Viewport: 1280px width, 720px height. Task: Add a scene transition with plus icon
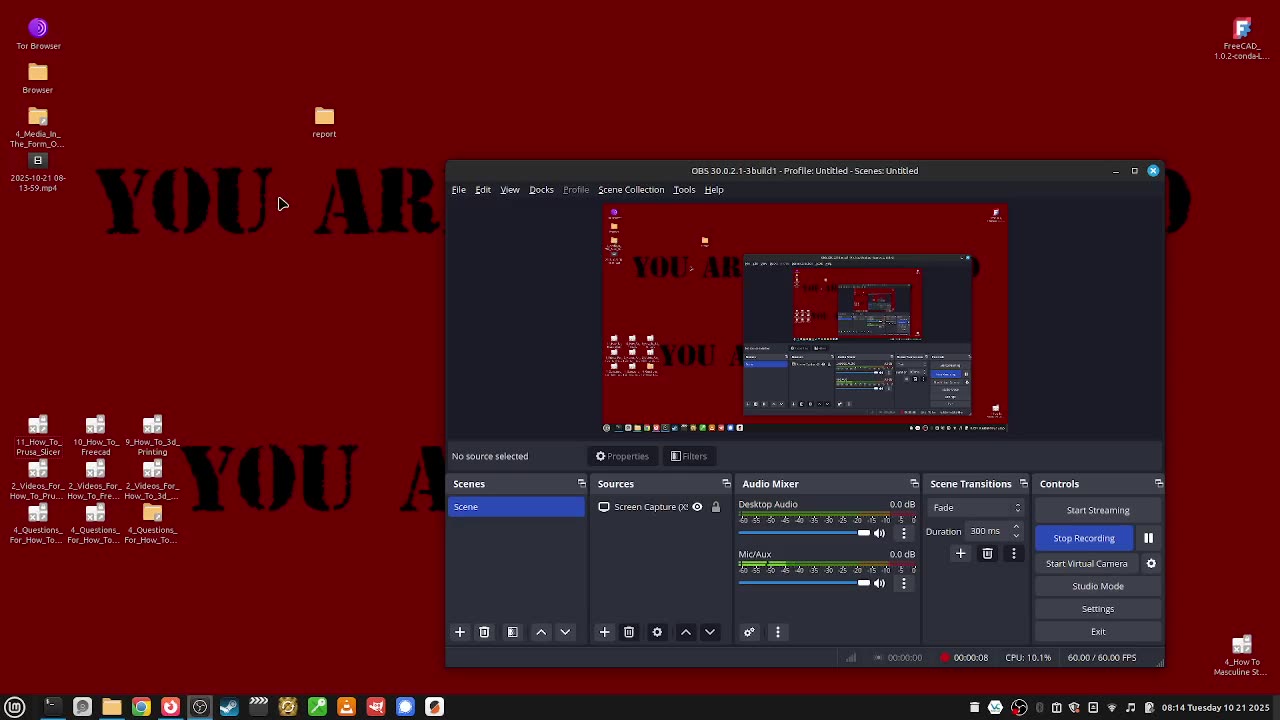[960, 554]
